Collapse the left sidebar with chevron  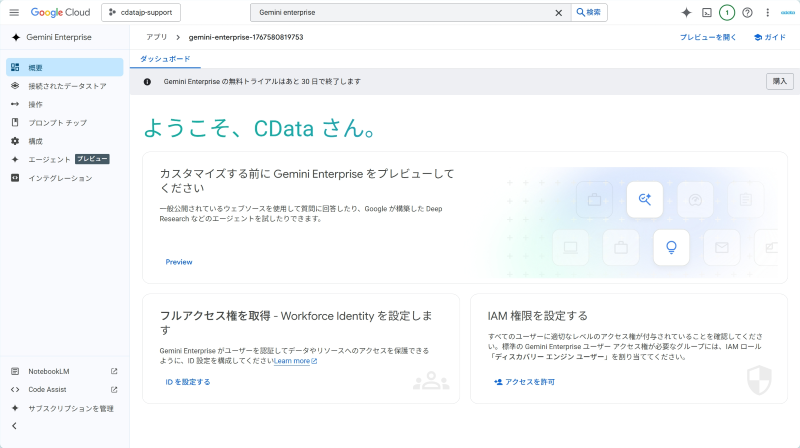coord(14,426)
